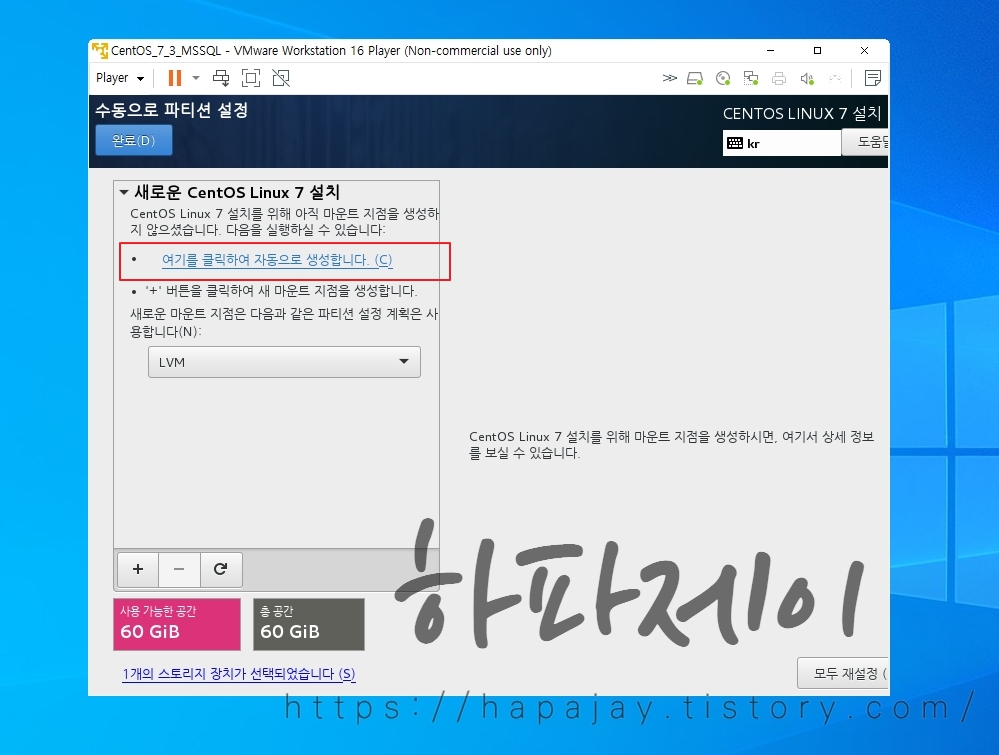
Task: Open the VMware message log icon
Action: (872, 78)
